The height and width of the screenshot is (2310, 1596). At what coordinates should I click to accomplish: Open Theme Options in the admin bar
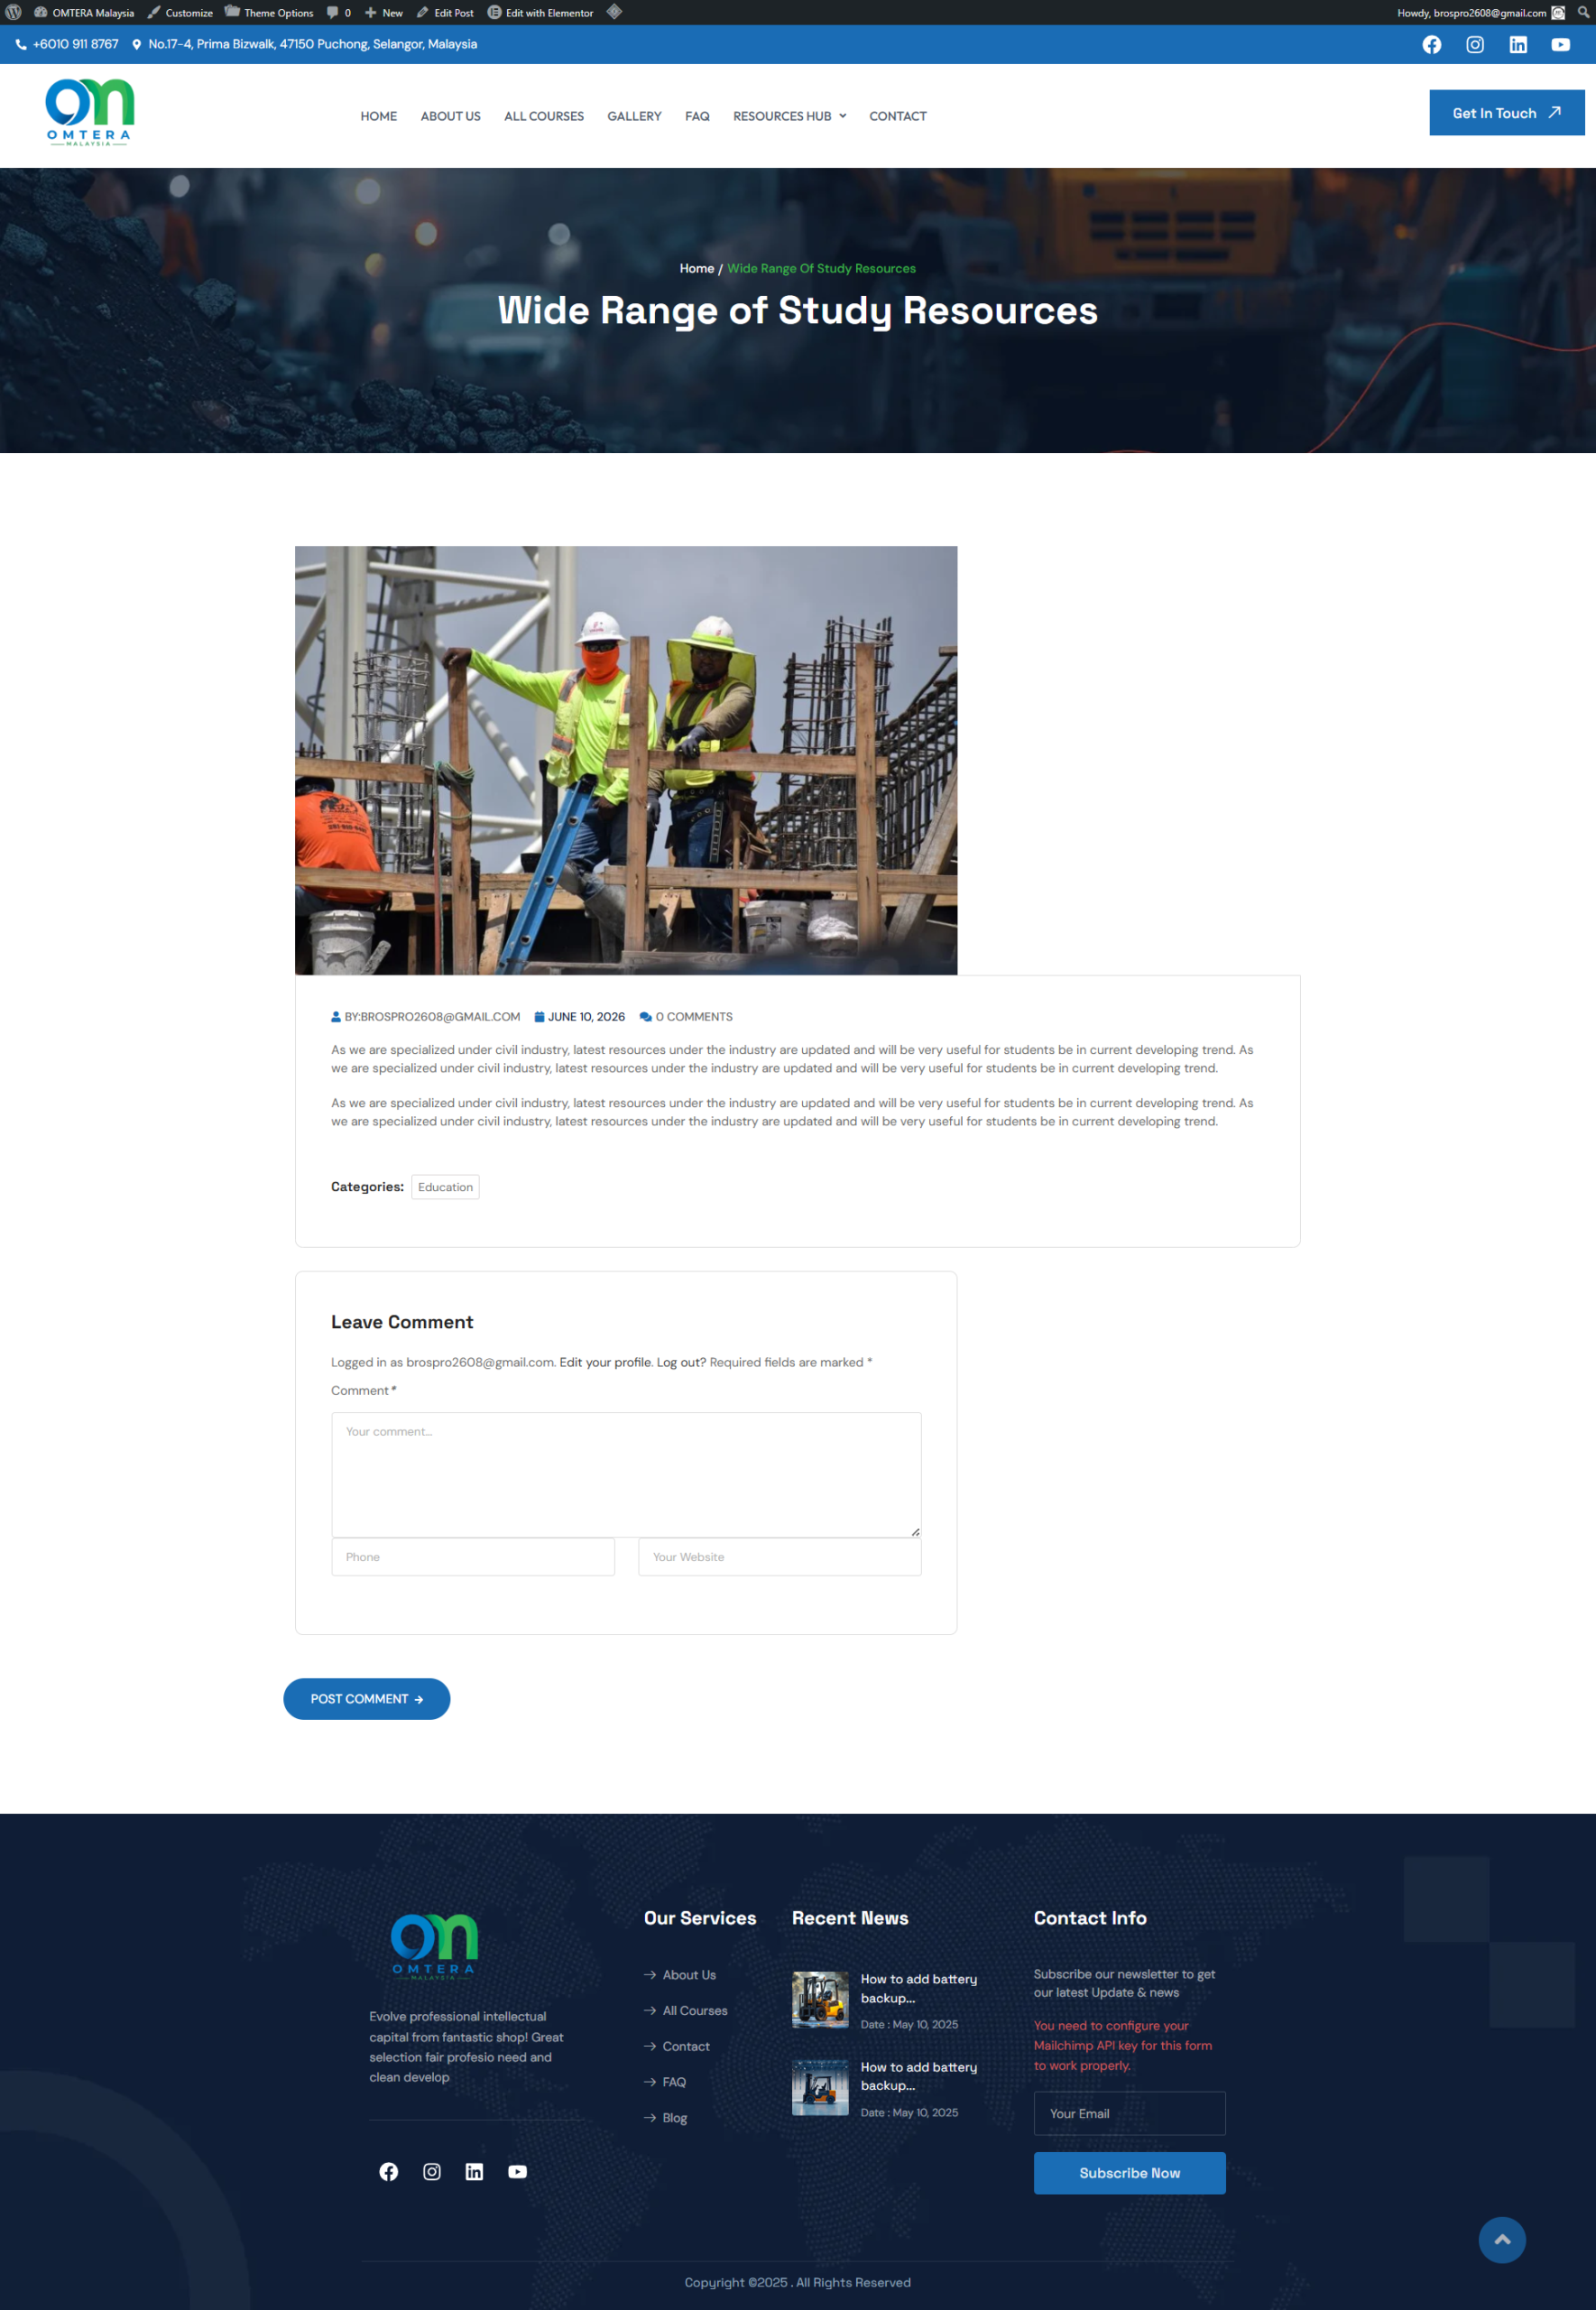coord(269,13)
